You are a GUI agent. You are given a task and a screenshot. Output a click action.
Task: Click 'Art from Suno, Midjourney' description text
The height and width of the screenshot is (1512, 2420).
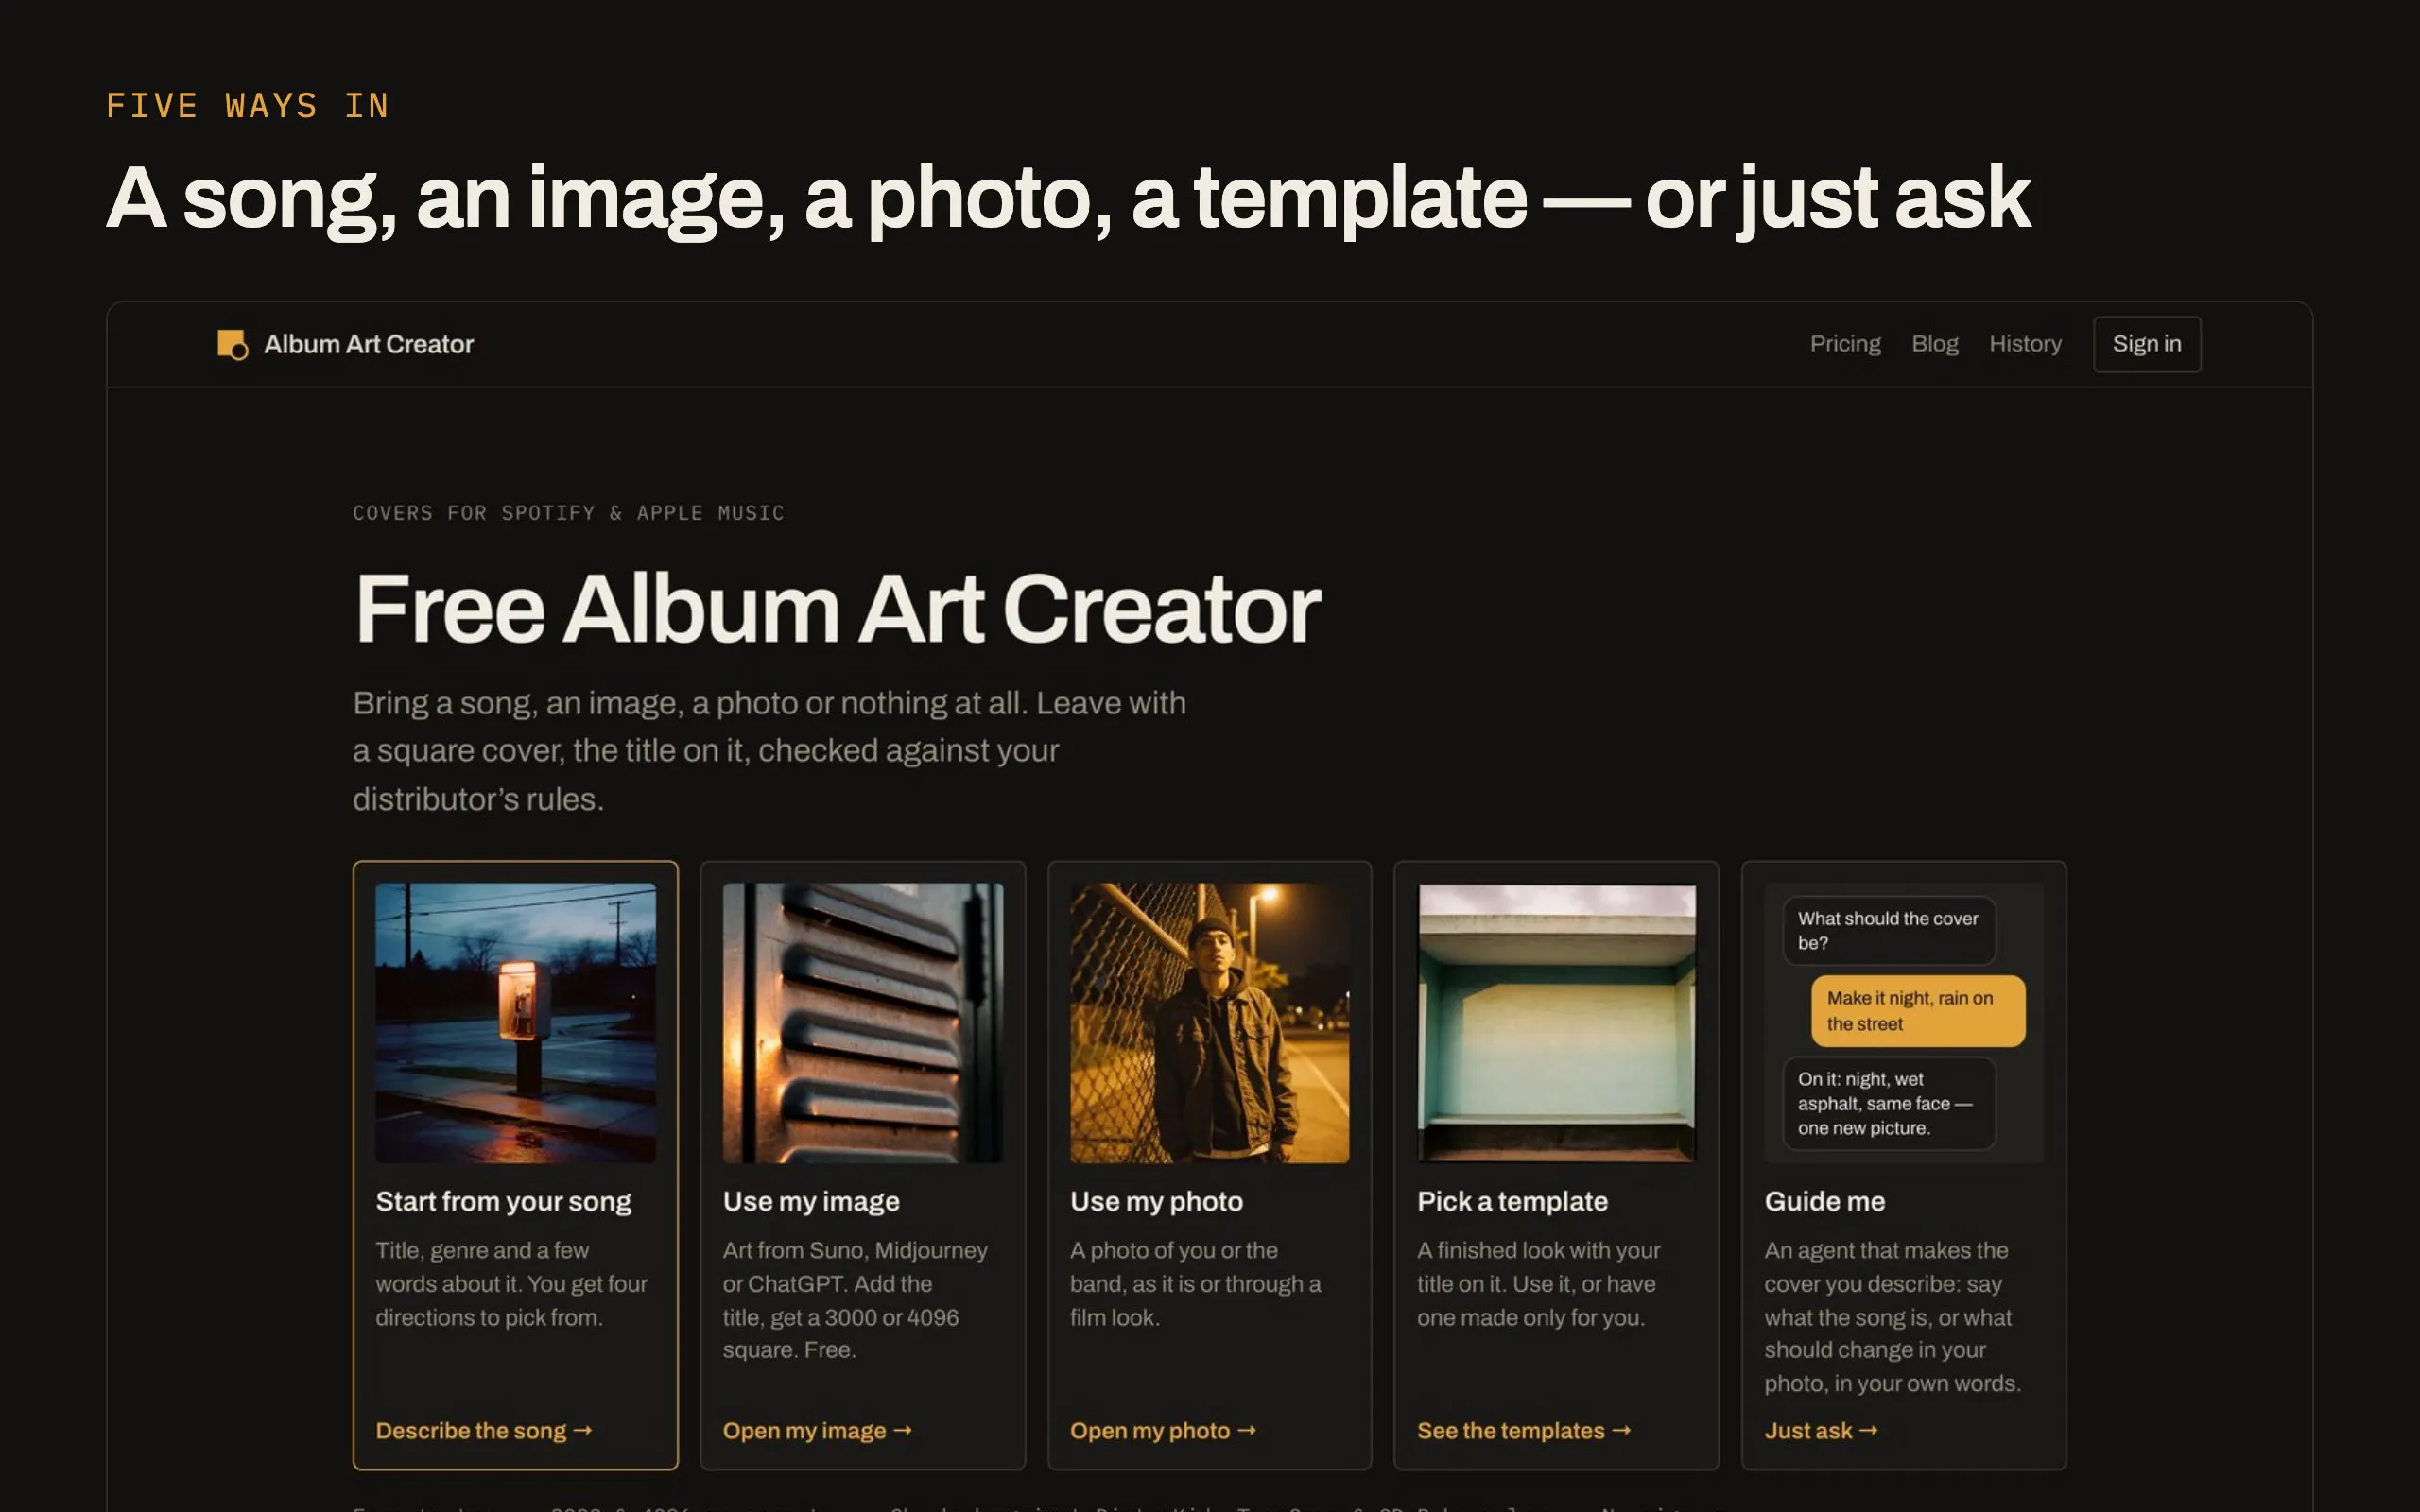coord(855,1299)
